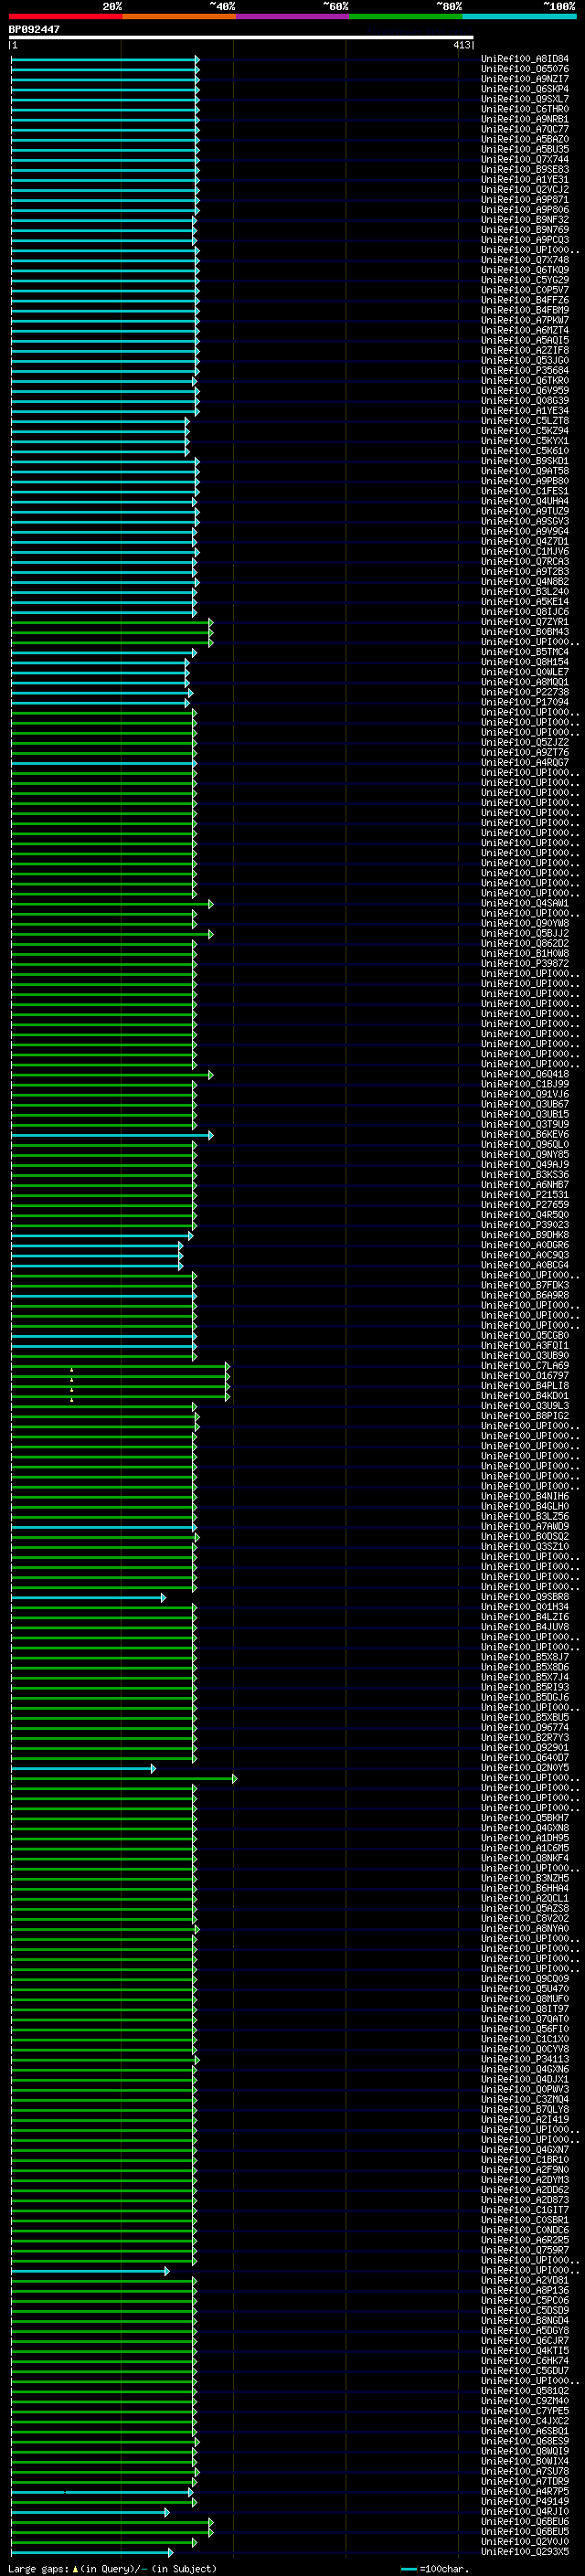Select the UniRef100_B7FDK3 label

point(525,1285)
